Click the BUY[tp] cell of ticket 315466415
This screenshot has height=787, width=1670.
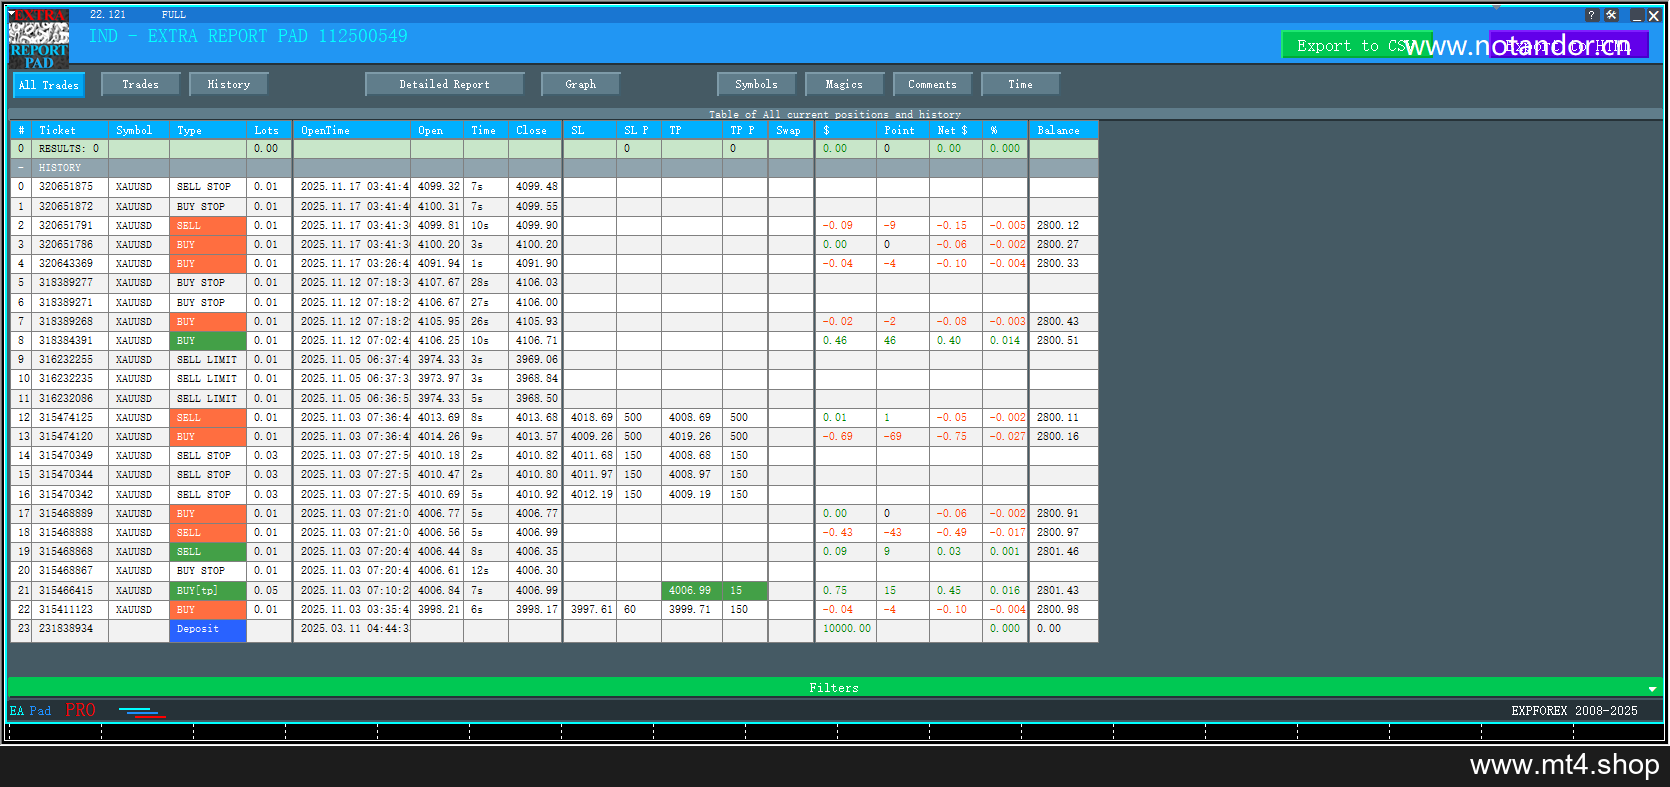(208, 591)
